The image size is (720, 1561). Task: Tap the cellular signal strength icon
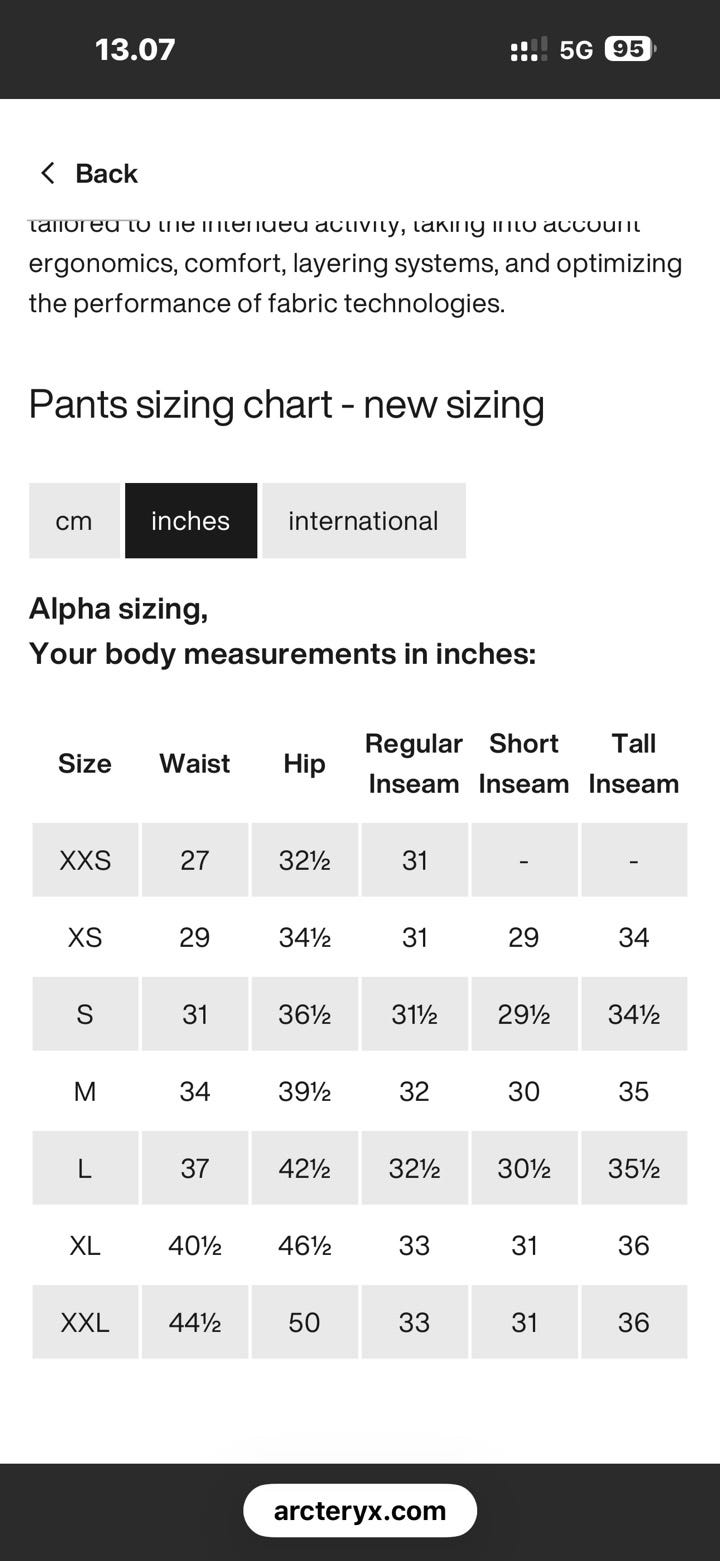click(x=528, y=49)
